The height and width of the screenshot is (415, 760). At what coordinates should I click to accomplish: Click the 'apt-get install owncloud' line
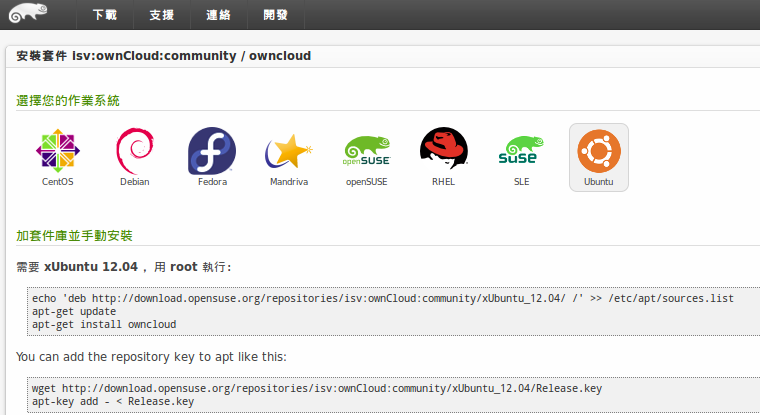(x=104, y=324)
